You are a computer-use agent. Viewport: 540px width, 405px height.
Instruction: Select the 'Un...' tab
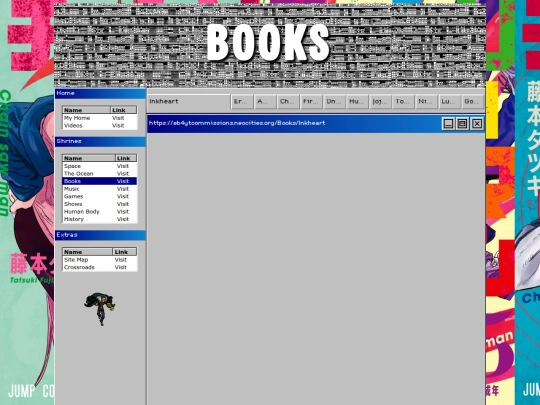click(334, 102)
